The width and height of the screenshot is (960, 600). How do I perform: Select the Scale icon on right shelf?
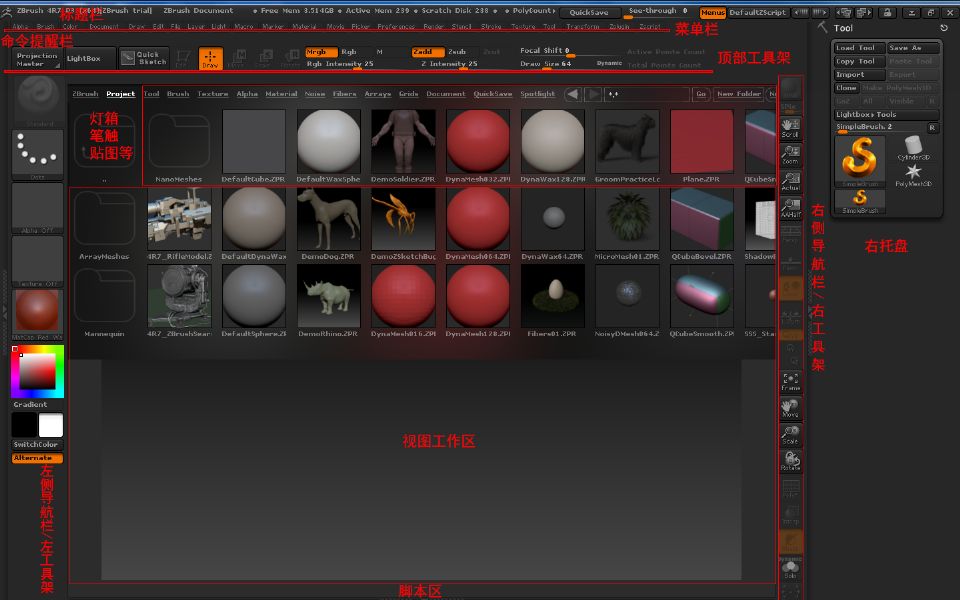point(790,435)
